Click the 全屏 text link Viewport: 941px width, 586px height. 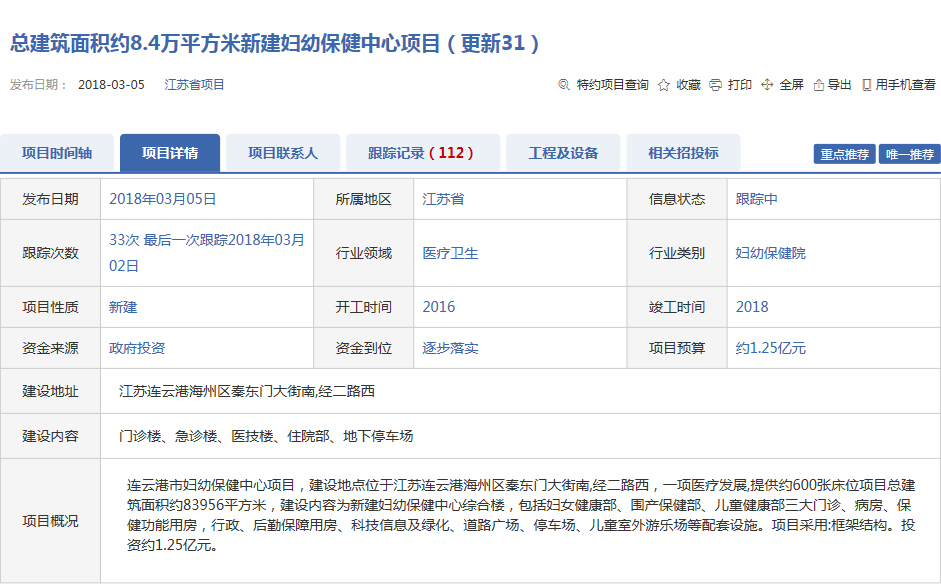(791, 85)
